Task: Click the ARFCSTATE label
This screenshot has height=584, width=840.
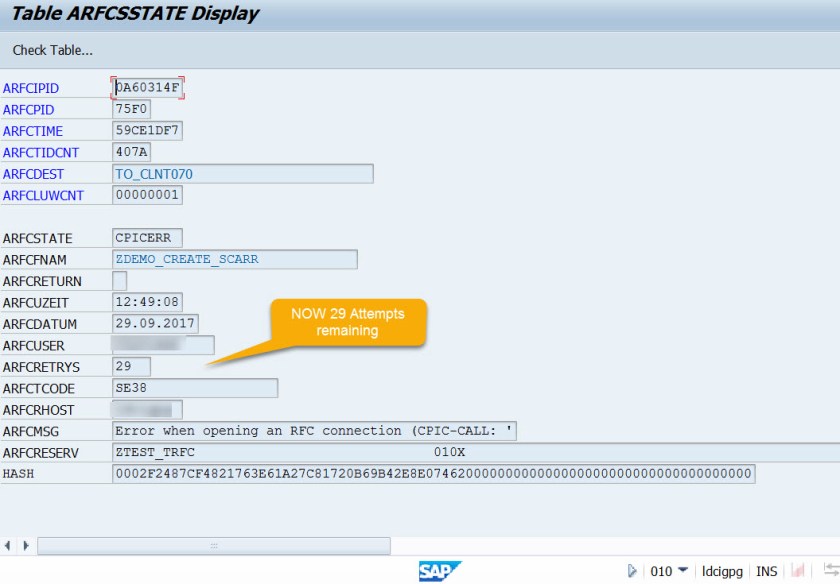Action: (38, 238)
